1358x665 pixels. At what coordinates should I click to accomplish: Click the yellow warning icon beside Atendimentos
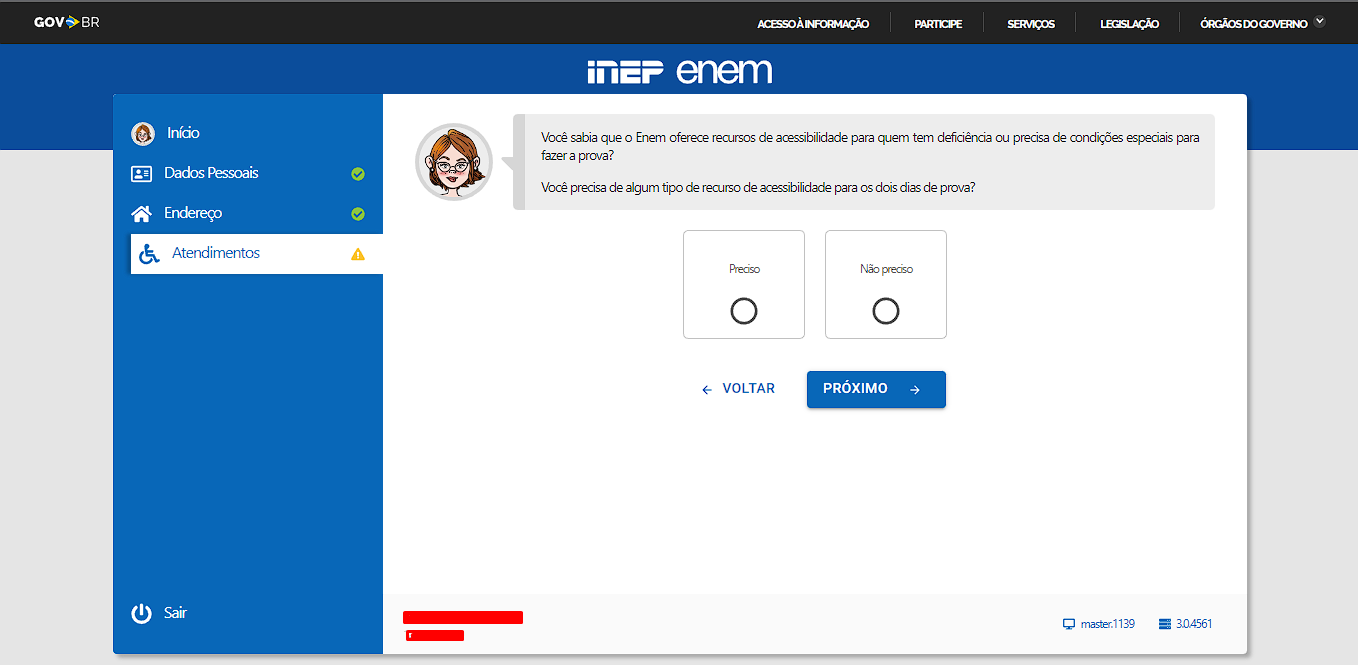[358, 254]
